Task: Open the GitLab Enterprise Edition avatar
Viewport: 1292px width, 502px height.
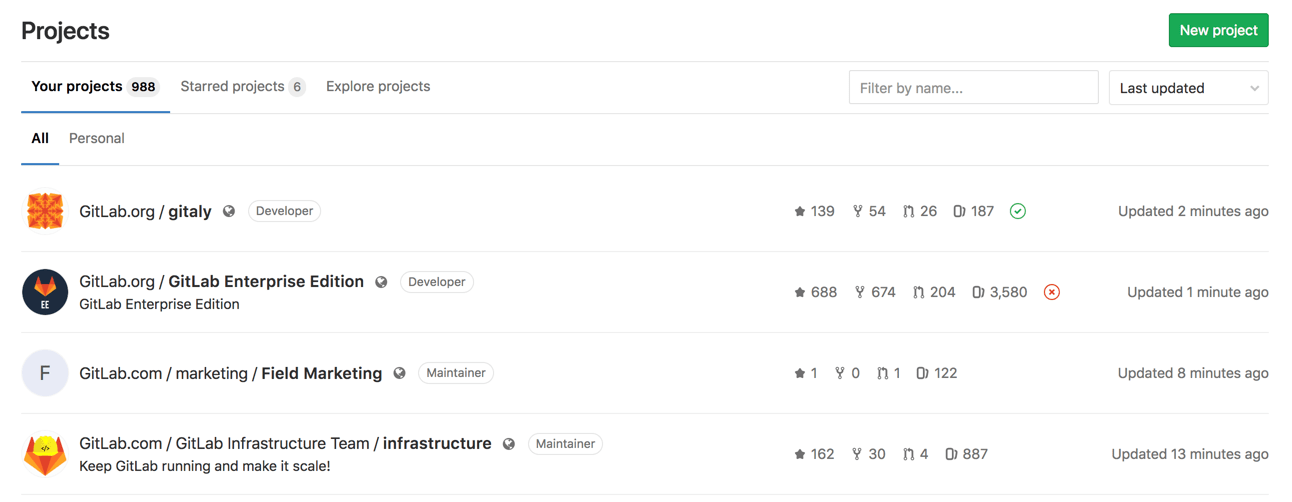Action: (45, 292)
